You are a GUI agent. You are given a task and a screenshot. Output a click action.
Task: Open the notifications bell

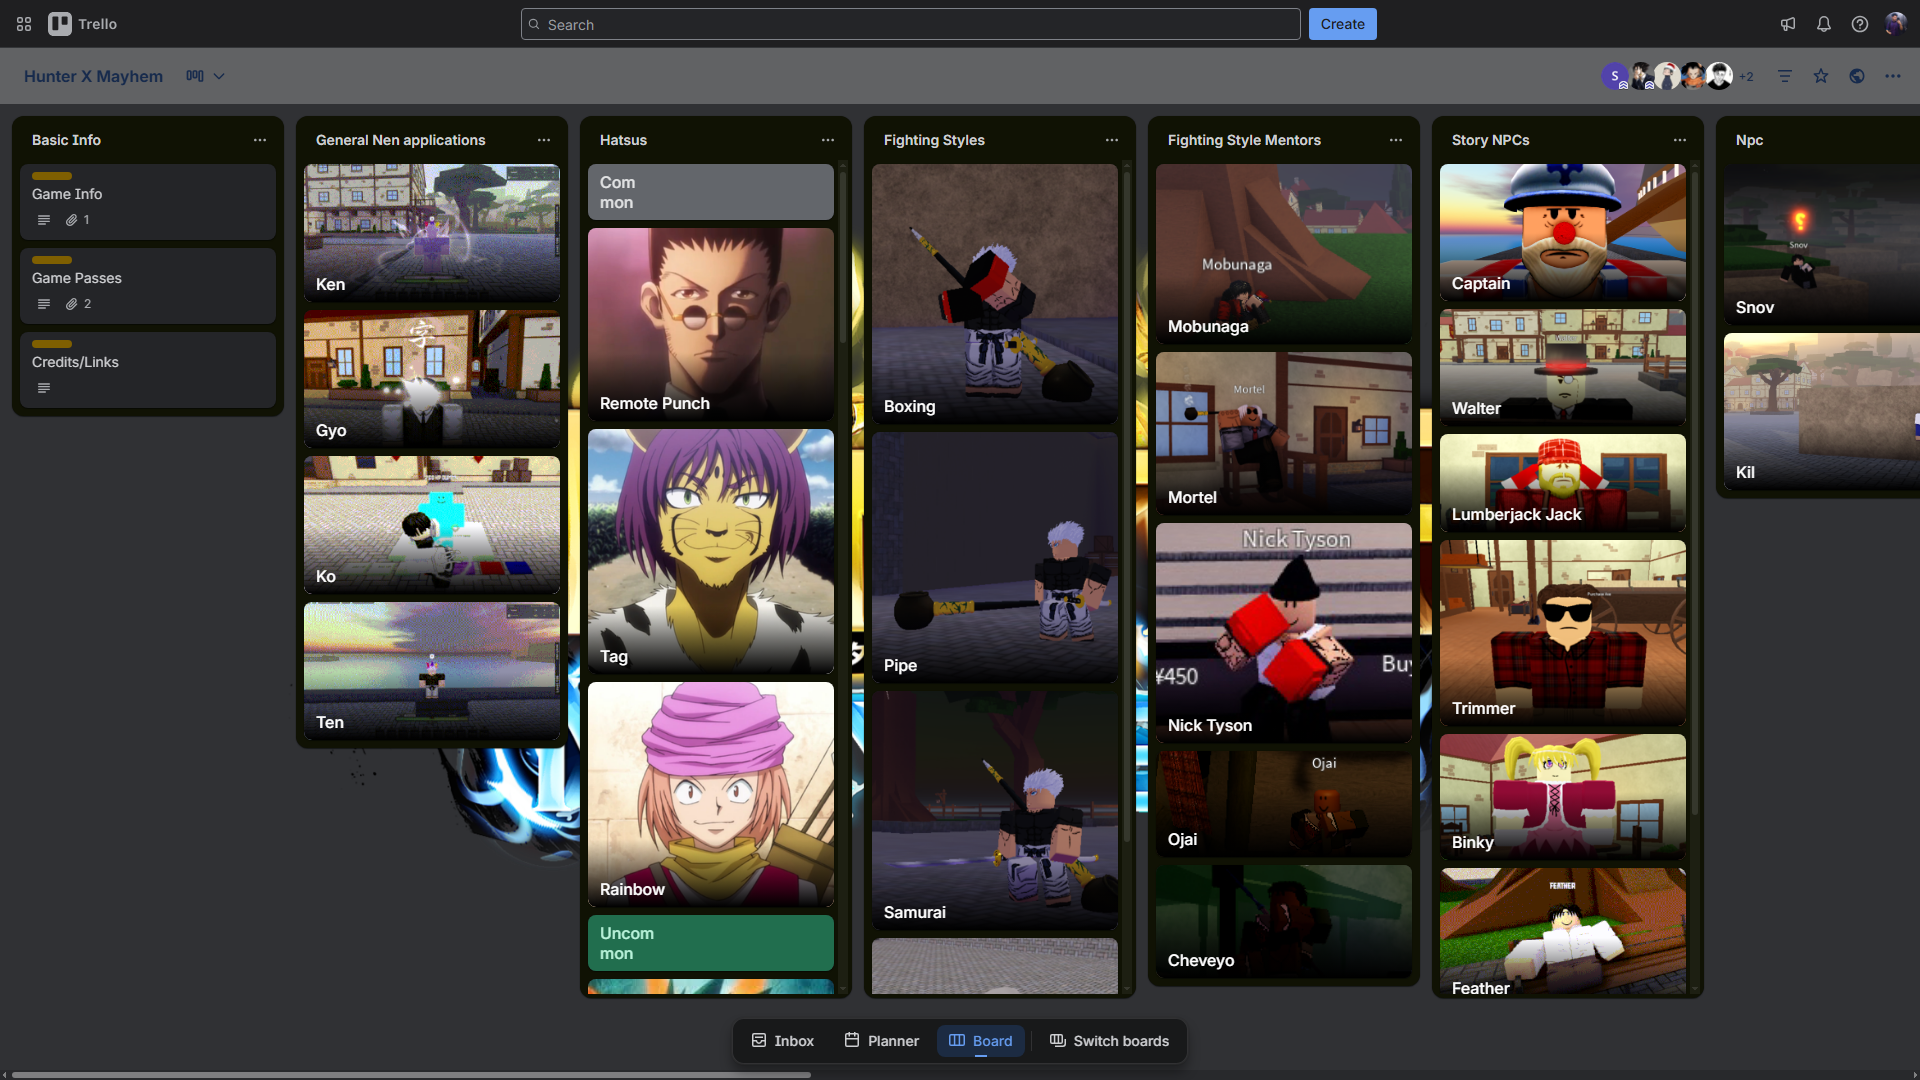click(x=1824, y=24)
